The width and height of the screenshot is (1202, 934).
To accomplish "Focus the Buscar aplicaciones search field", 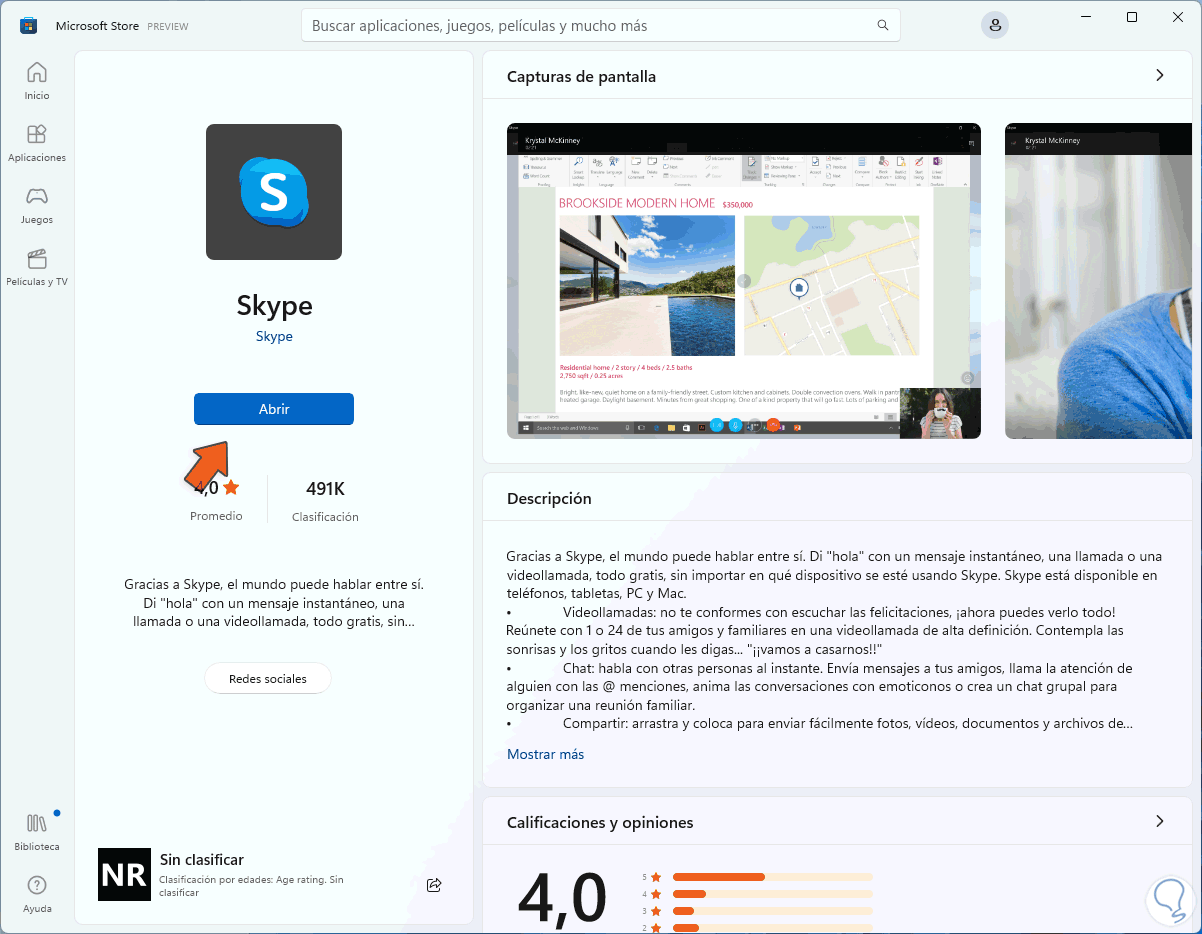I will [601, 25].
